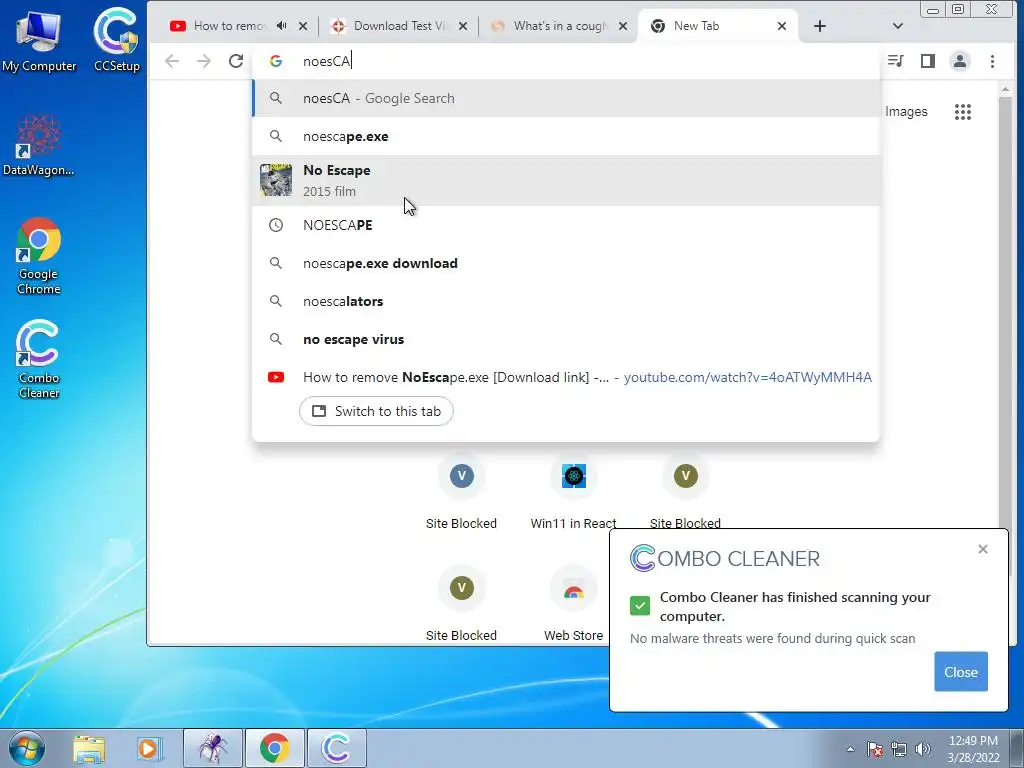Reload the current page
The height and width of the screenshot is (768, 1024).
tap(236, 61)
